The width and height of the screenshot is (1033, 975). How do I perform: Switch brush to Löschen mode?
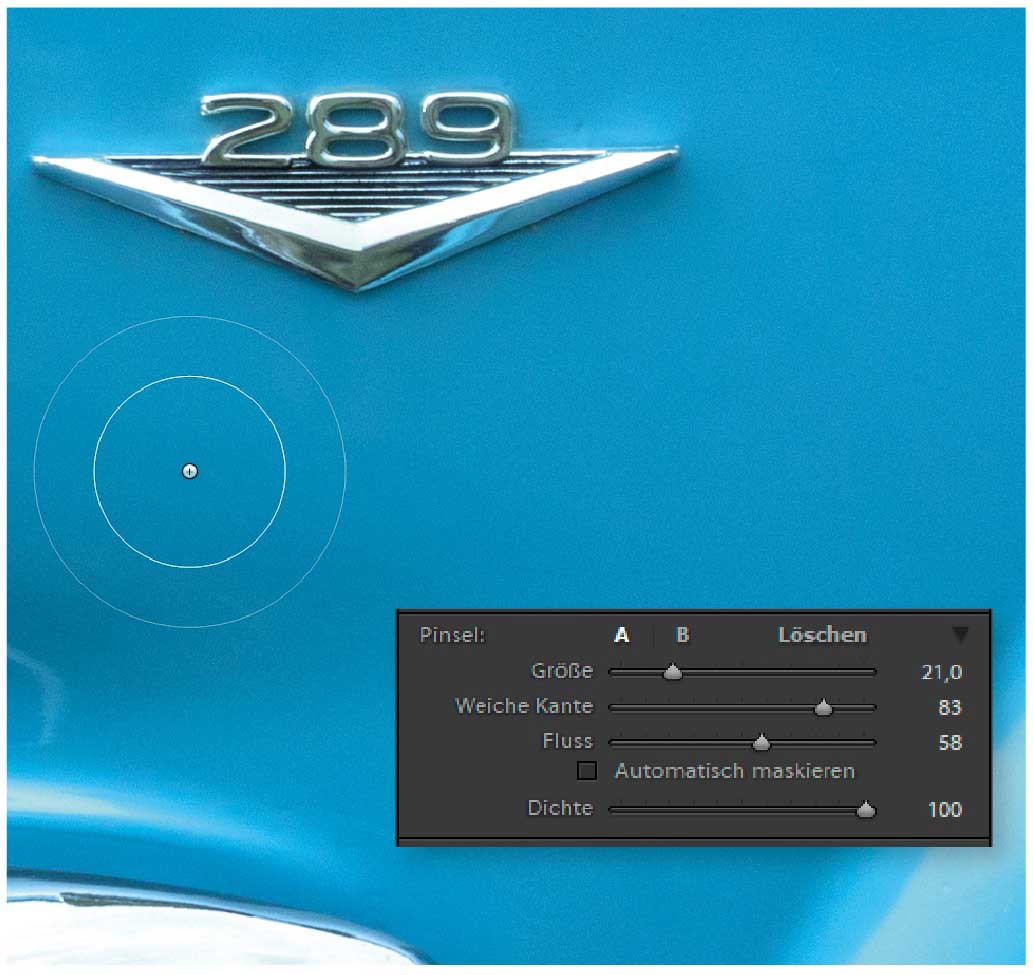click(822, 635)
